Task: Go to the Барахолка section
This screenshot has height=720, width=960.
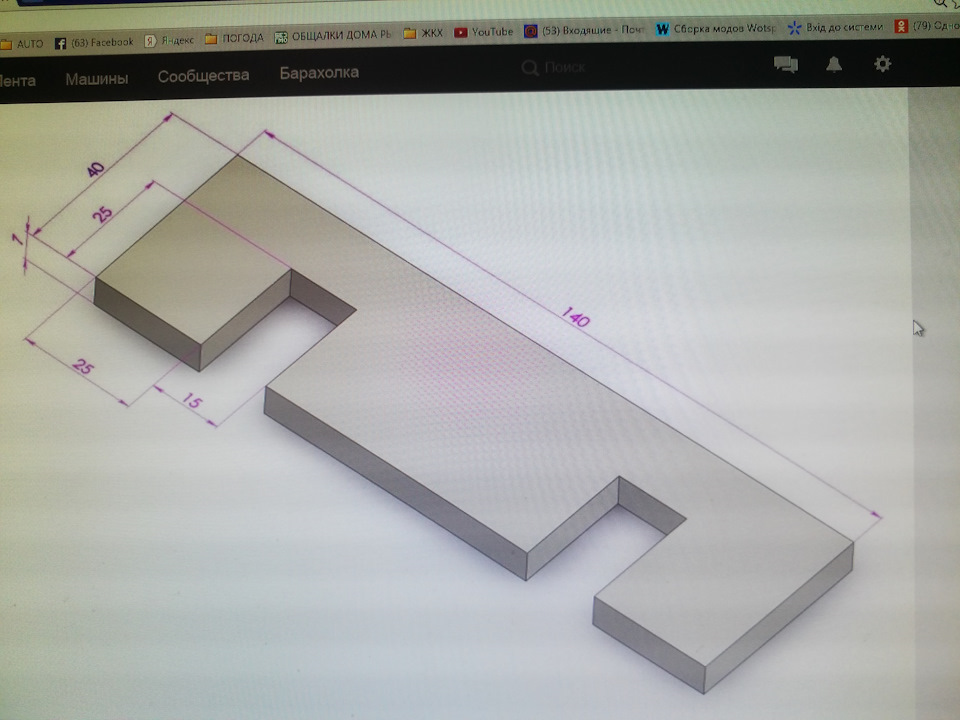Action: coord(319,72)
